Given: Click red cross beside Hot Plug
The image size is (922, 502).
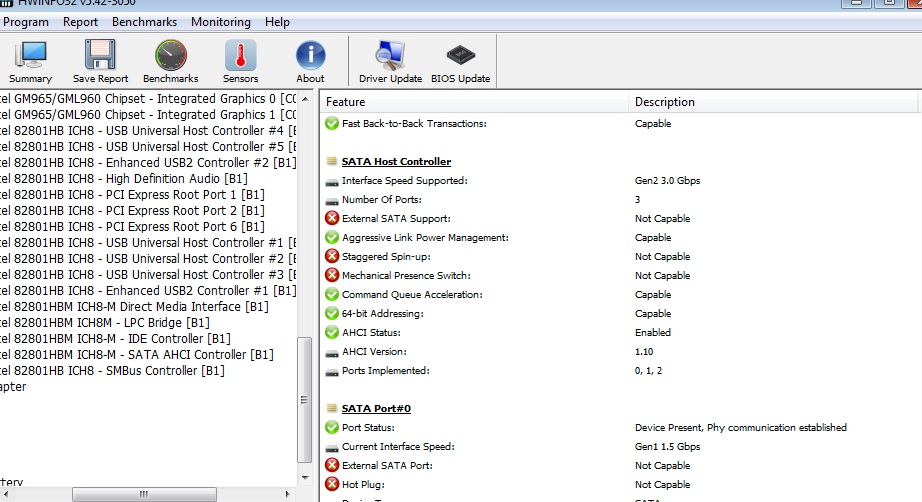Looking at the screenshot, I should pos(332,484).
